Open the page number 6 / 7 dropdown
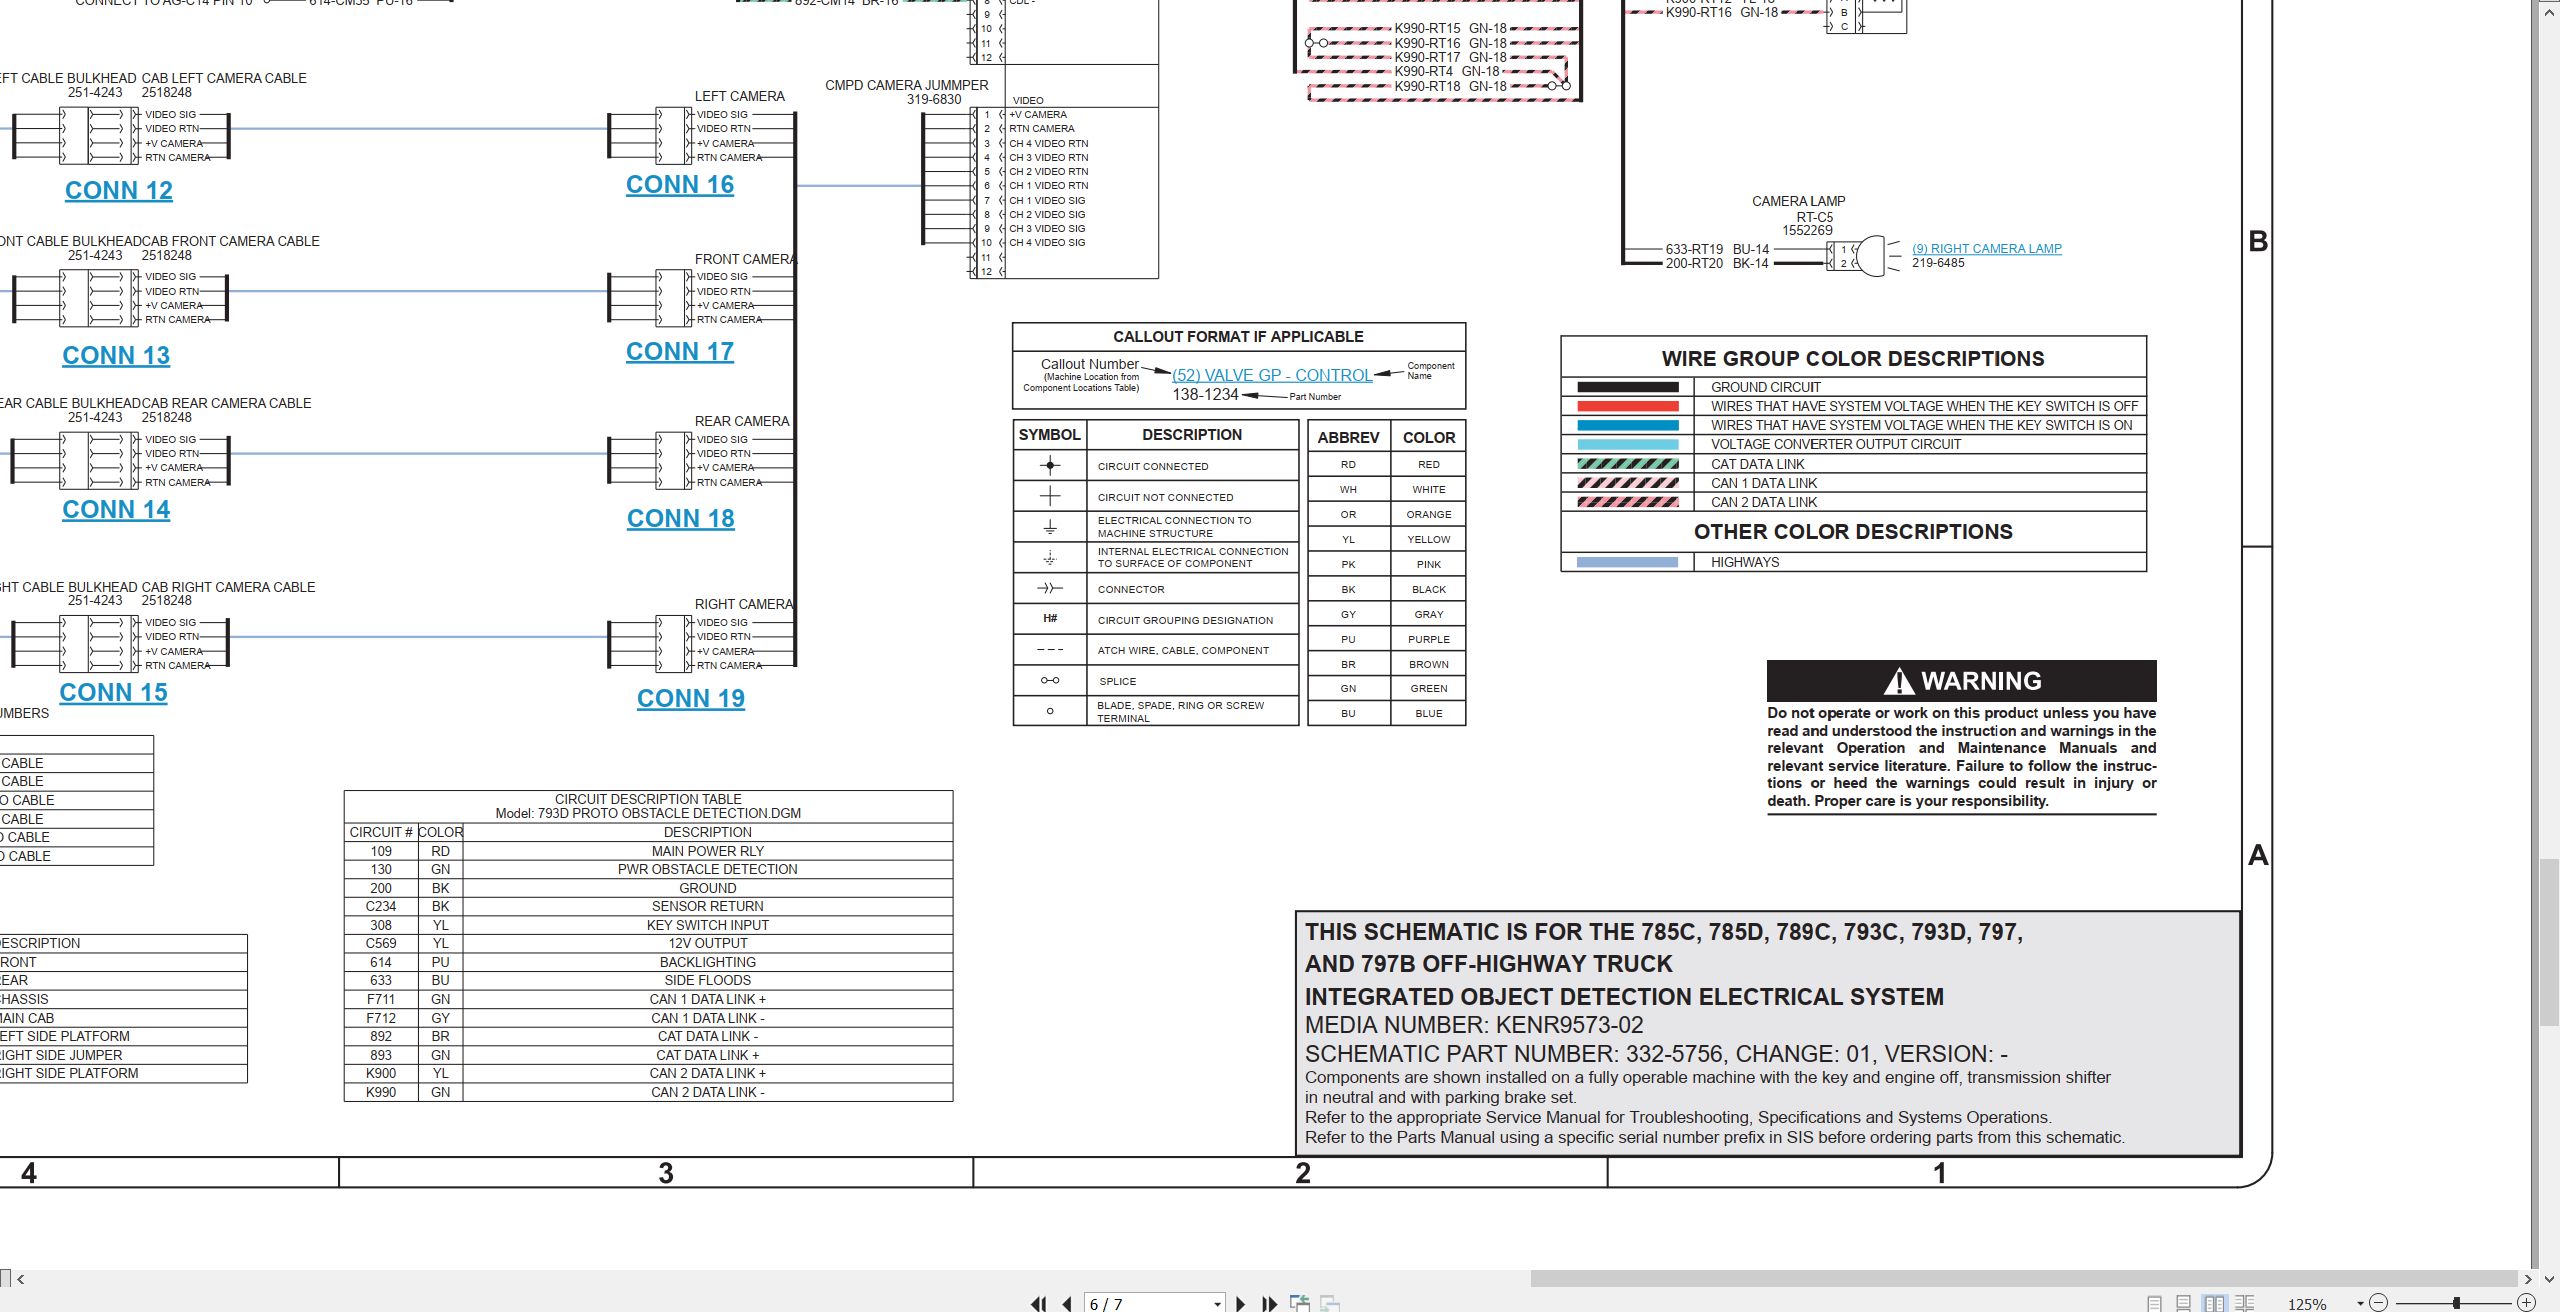 click(1217, 1304)
